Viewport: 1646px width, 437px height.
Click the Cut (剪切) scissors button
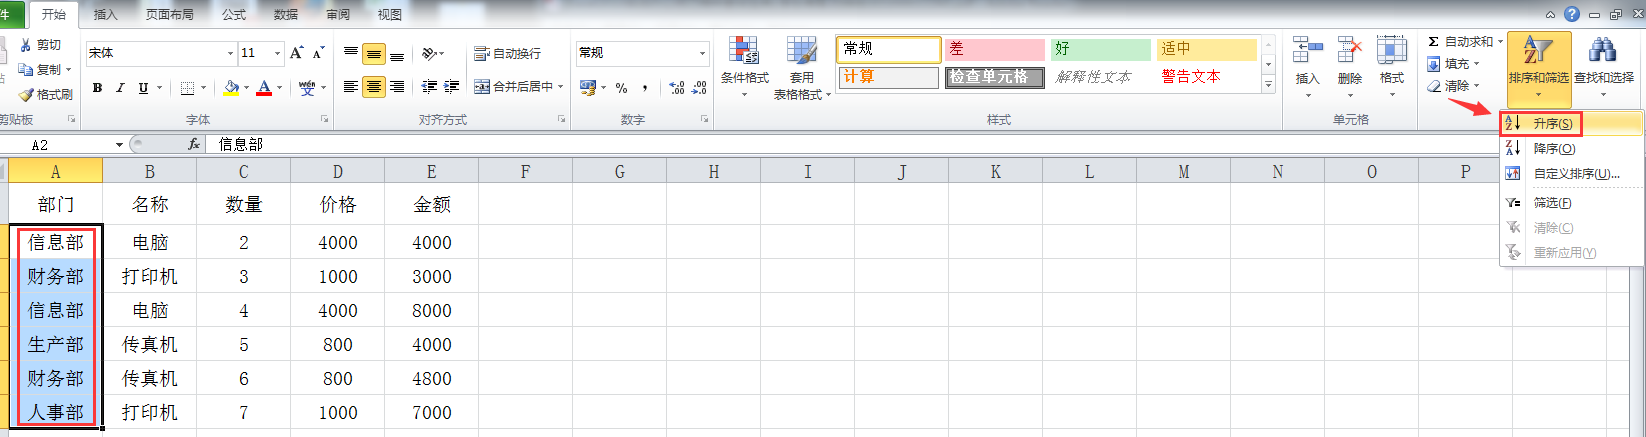pos(41,45)
